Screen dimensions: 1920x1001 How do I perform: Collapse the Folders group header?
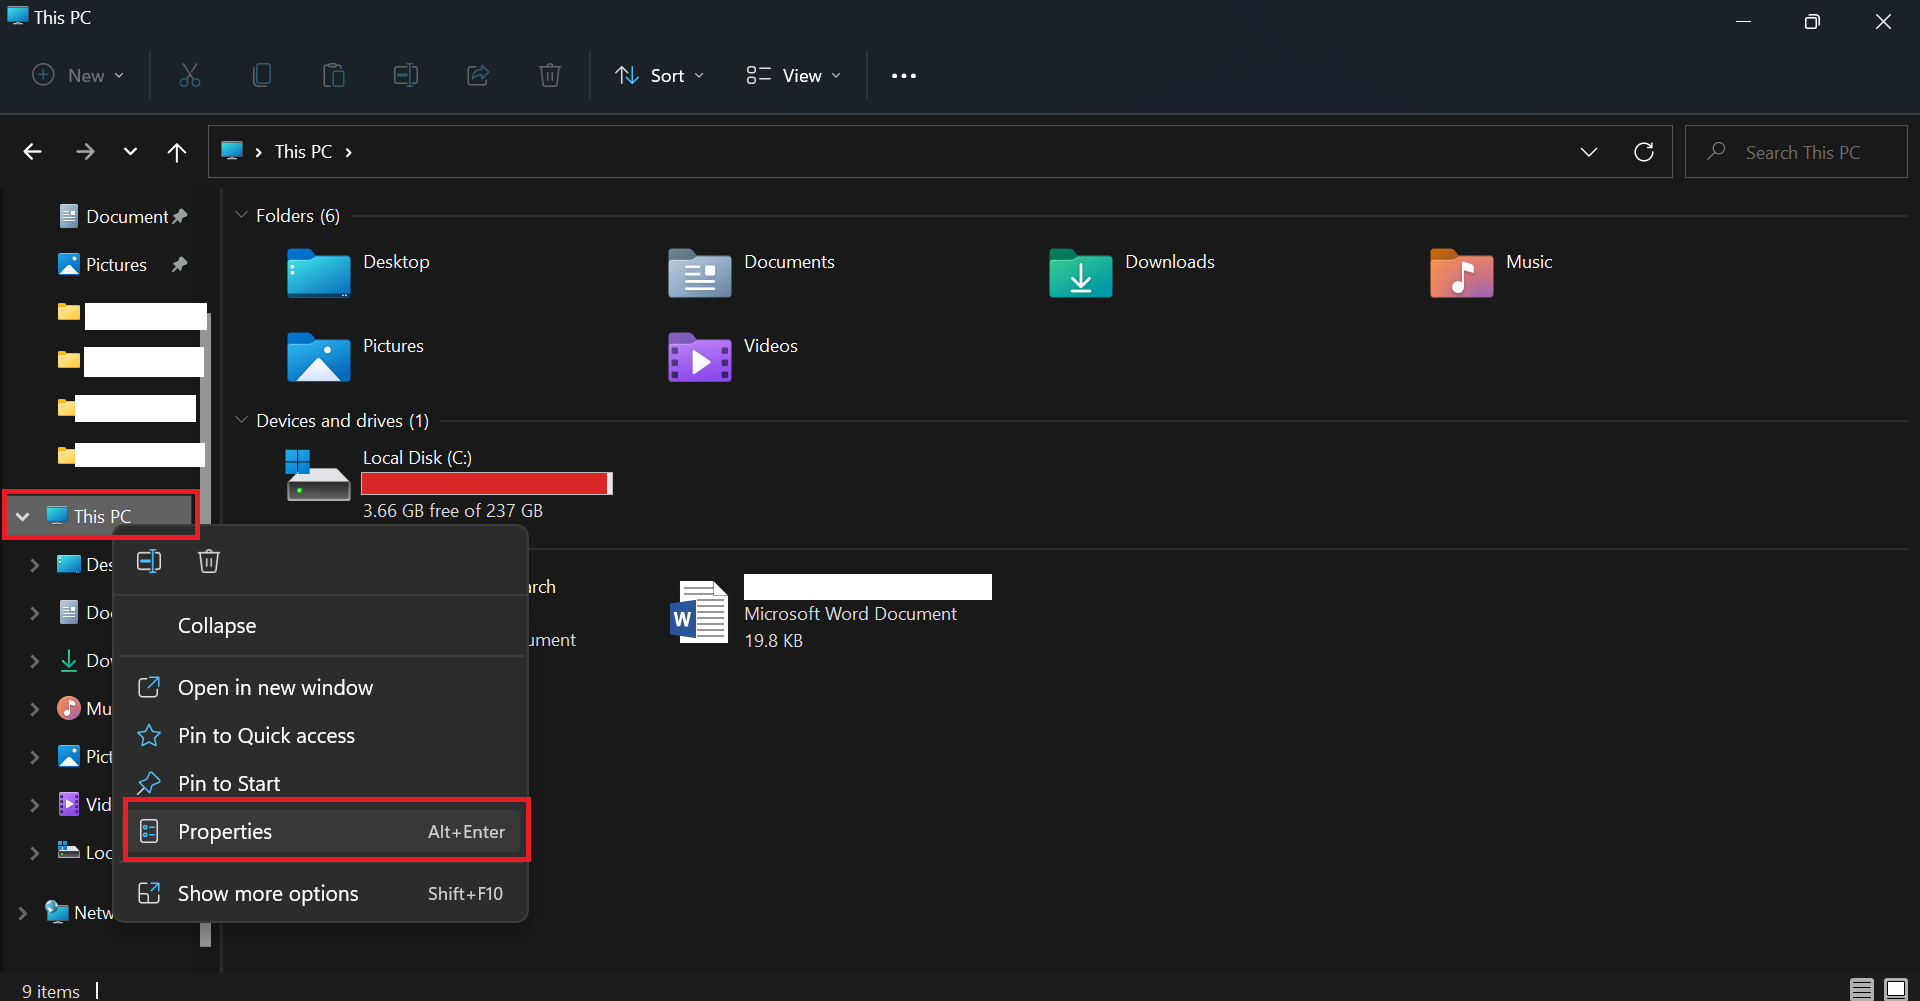(241, 215)
